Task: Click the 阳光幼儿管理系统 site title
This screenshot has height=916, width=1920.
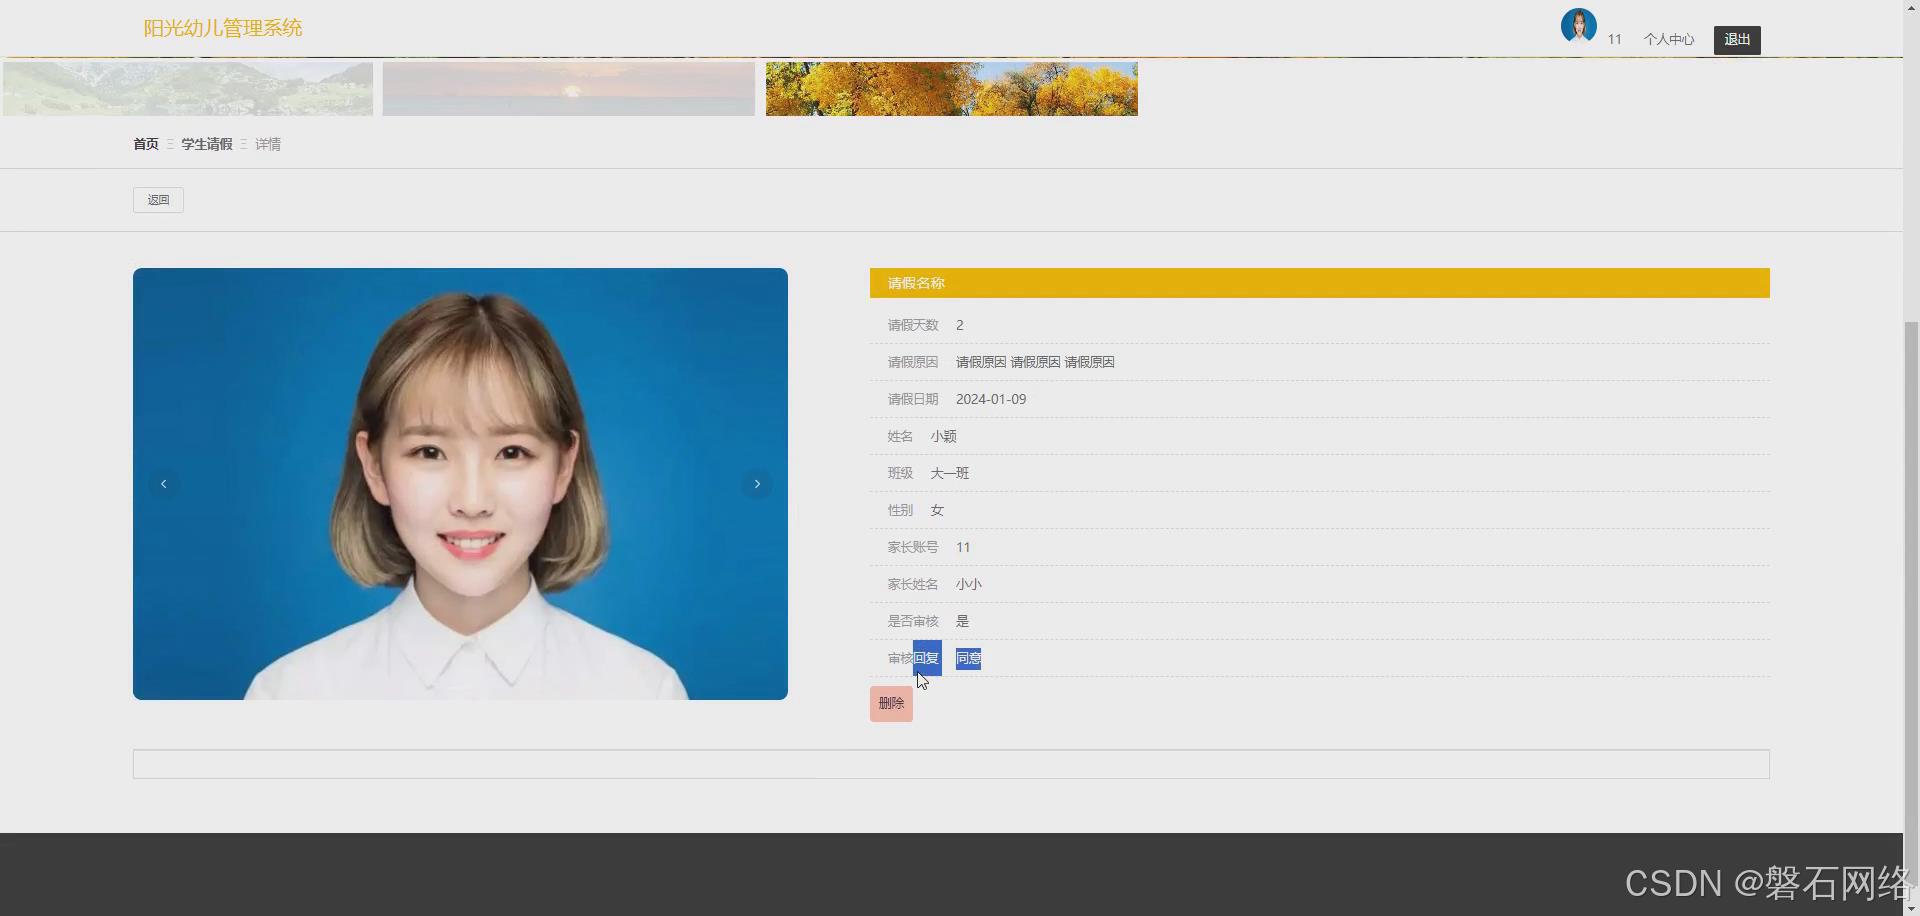Action: (x=223, y=28)
